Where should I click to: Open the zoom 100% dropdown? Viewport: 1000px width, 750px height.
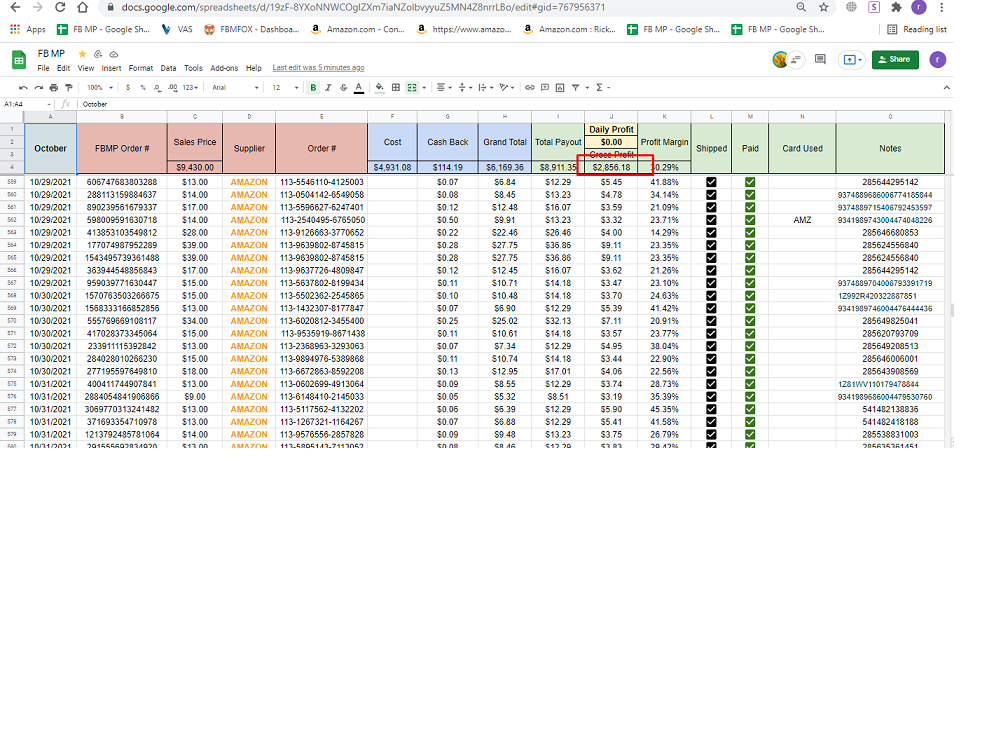pos(100,87)
